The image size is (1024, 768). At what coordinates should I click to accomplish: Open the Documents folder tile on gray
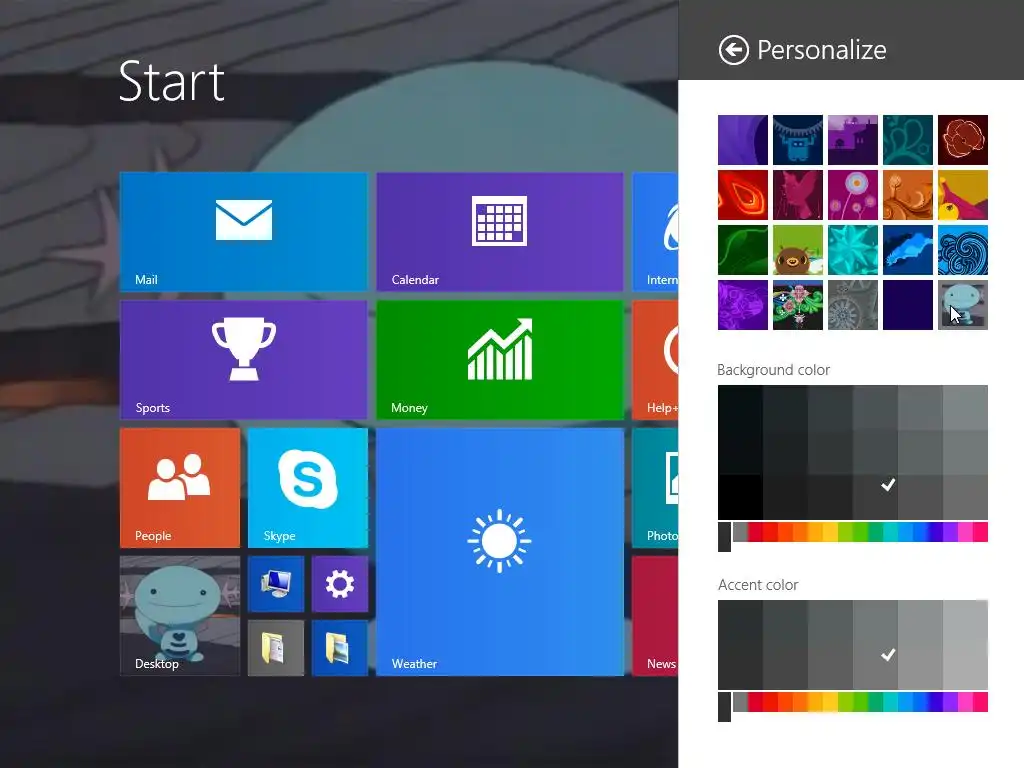click(276, 648)
